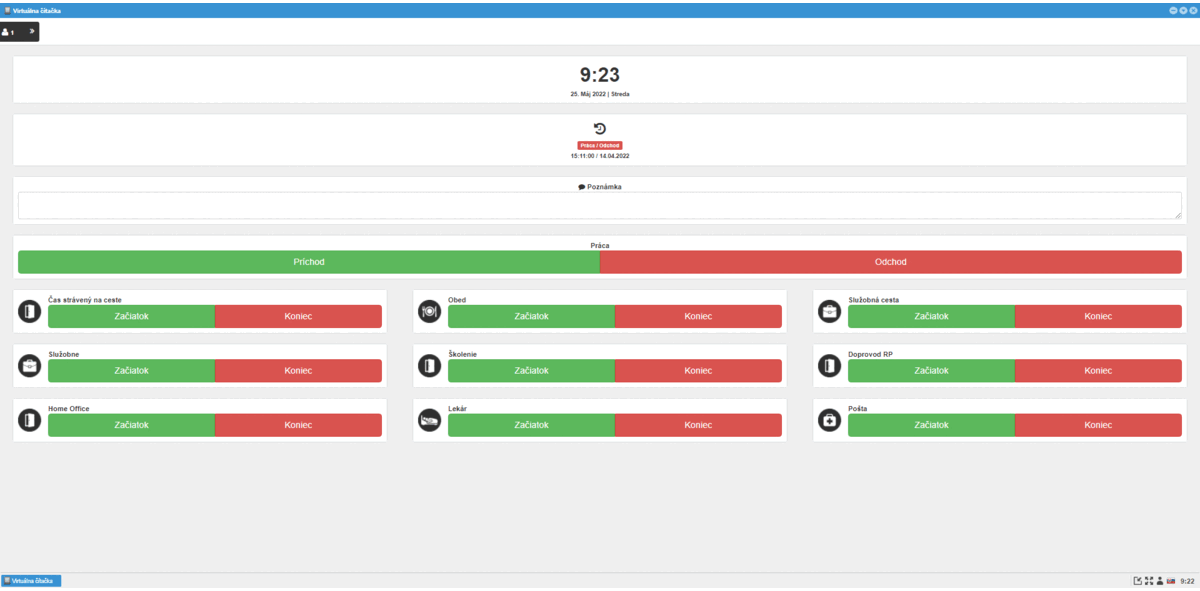Click the fullscreen arrows tray icon
This screenshot has width=1200, height=591.
[1149, 580]
